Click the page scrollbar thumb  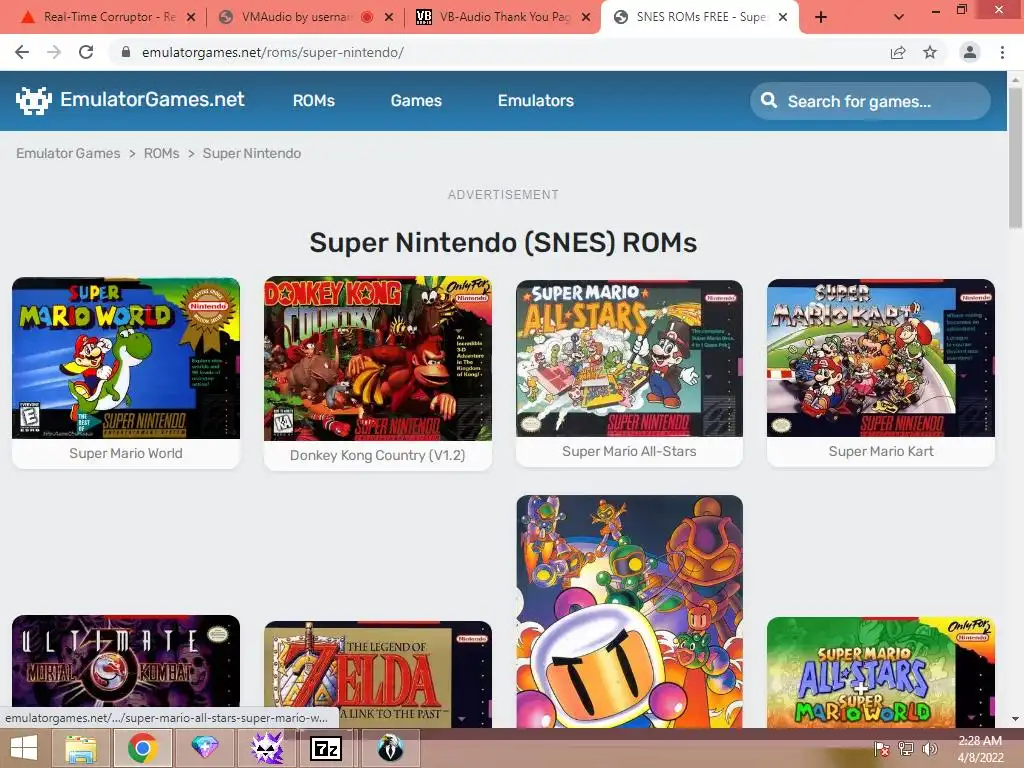tap(1015, 157)
